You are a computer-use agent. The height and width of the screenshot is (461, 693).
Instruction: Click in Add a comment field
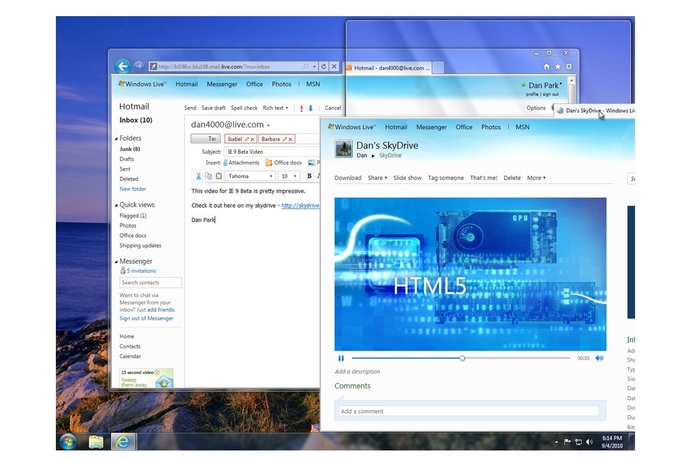(470, 411)
